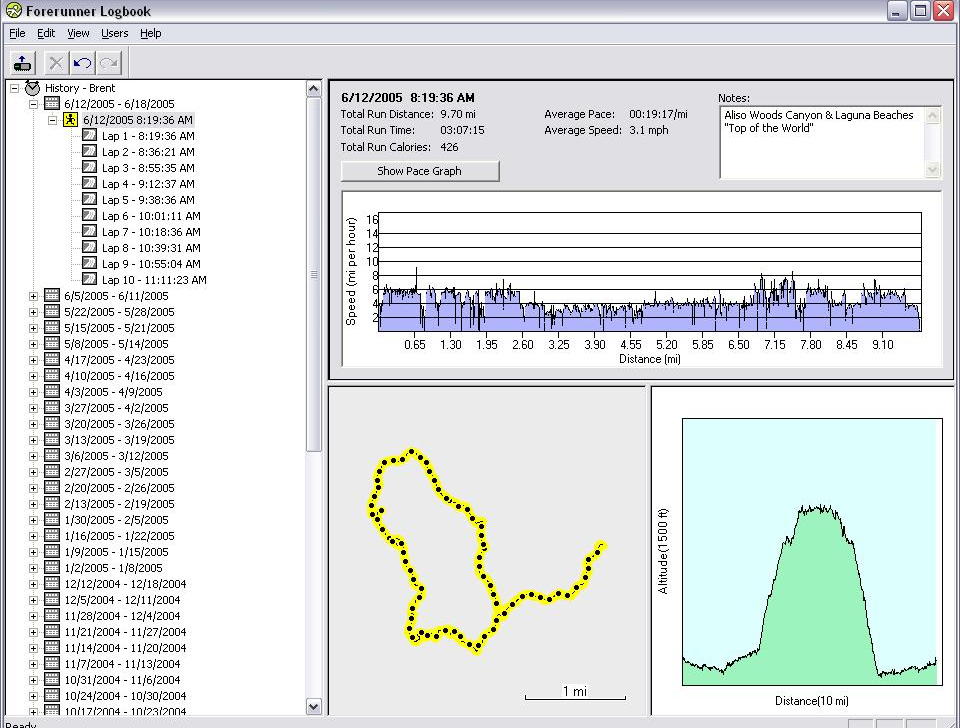Viewport: 960px width, 728px height.
Task: Select the 2/13/2005 - 2/19/2005 week row
Action: (119, 504)
